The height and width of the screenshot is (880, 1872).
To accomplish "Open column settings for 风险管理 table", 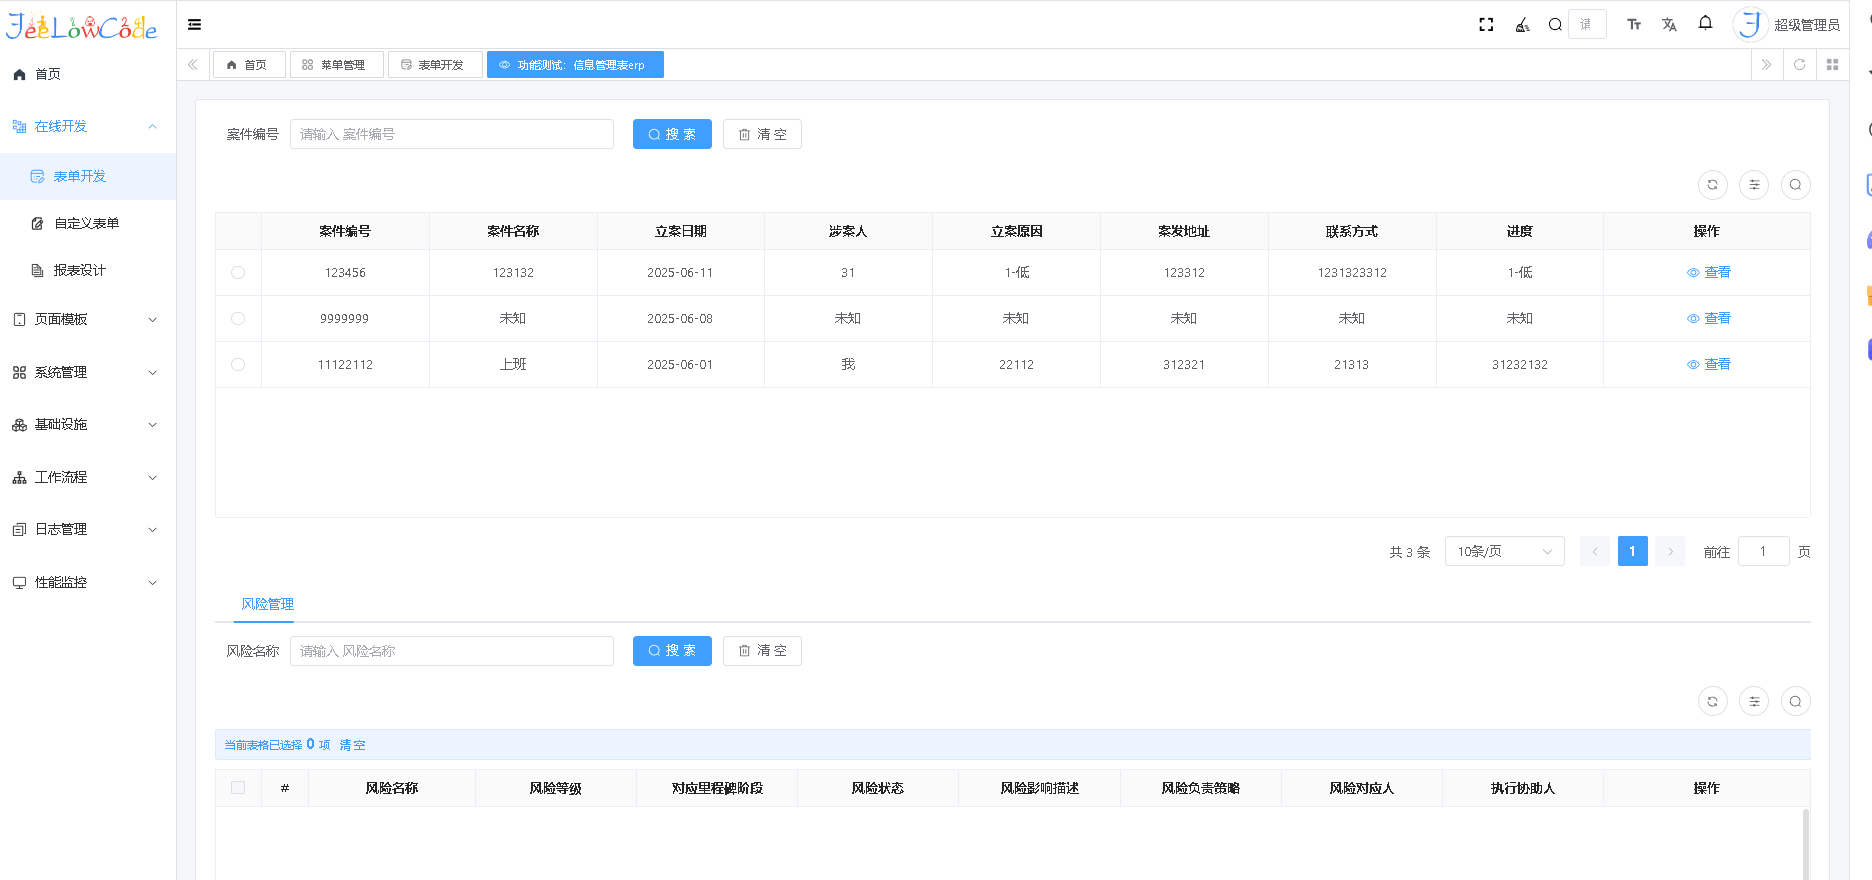I will 1754,701.
